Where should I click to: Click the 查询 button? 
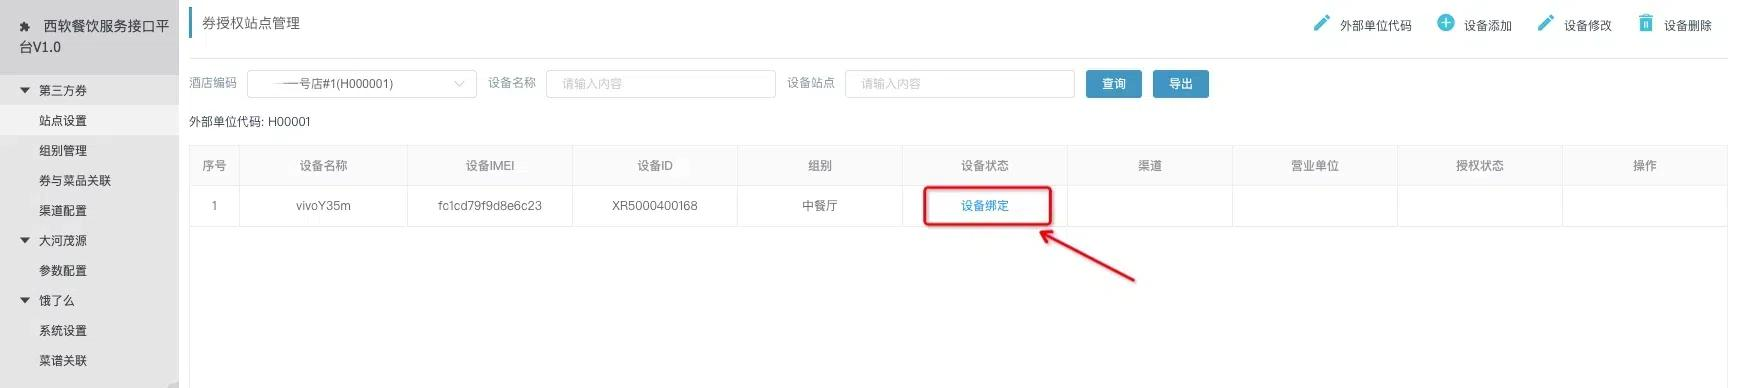pyautogui.click(x=1113, y=84)
